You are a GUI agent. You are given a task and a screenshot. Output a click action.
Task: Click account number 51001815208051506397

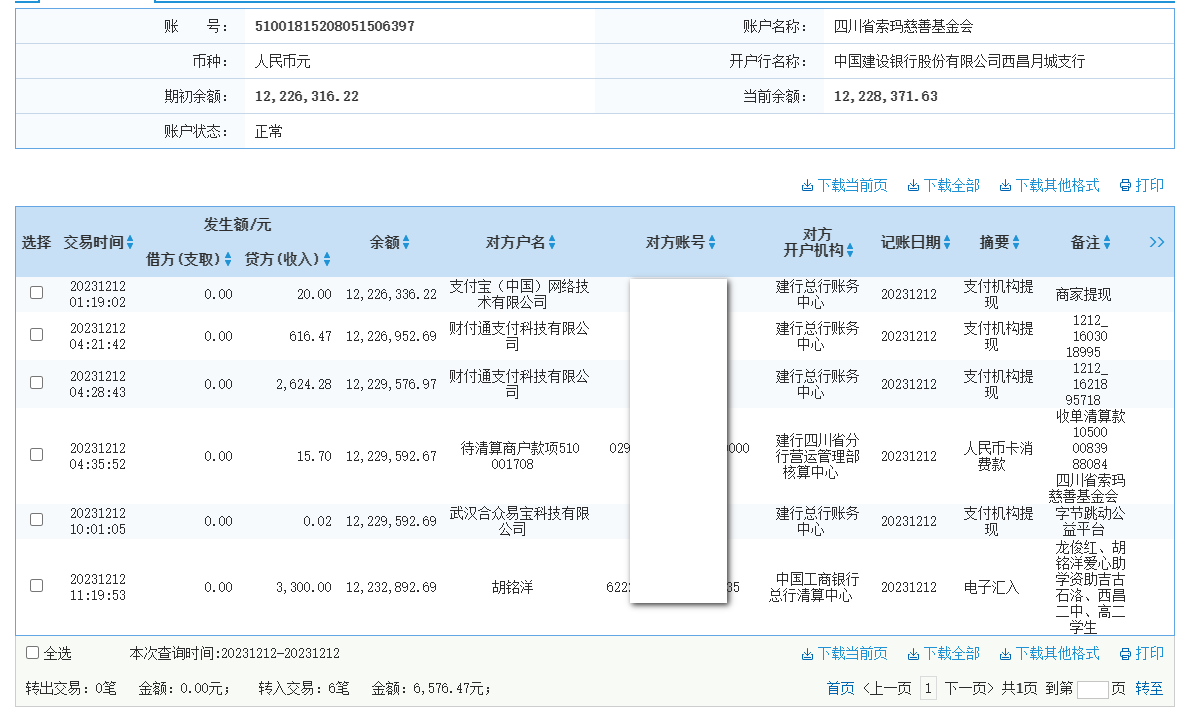tap(334, 26)
